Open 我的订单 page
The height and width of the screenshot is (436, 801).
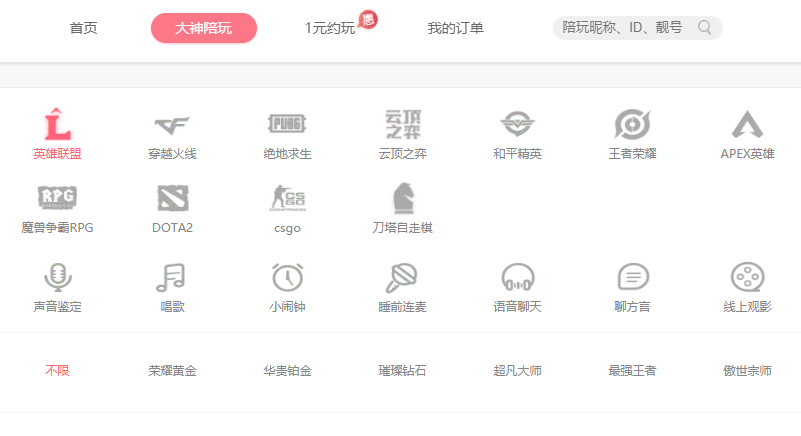click(455, 28)
